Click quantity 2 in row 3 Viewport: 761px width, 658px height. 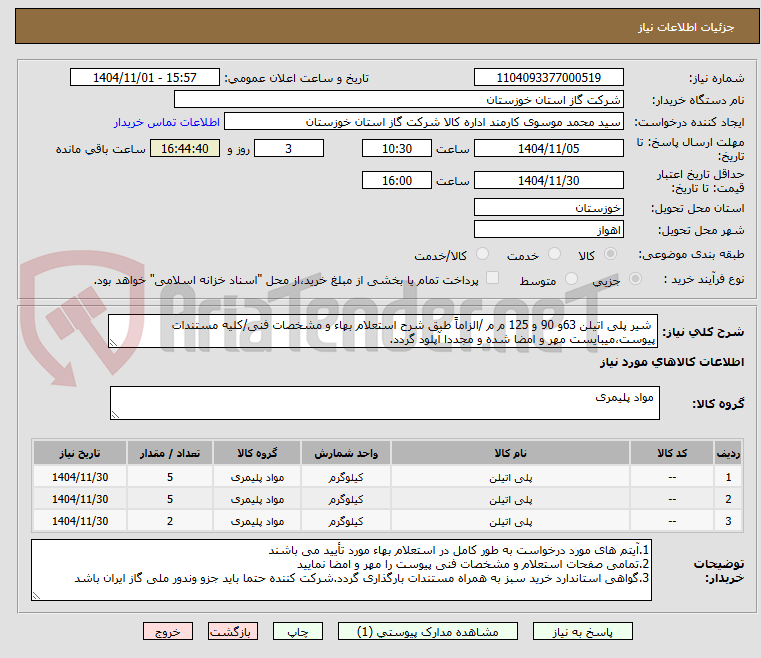(170, 521)
